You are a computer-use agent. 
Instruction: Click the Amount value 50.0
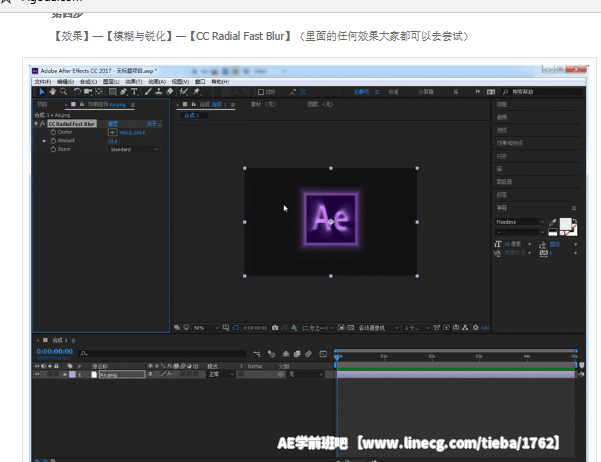pyautogui.click(x=113, y=141)
